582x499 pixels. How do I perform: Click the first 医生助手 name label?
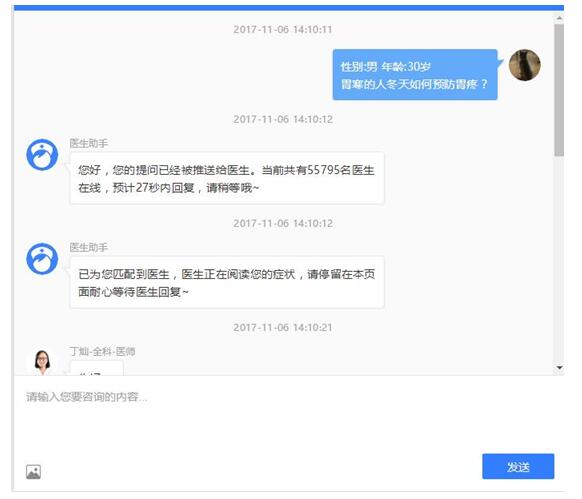click(x=89, y=143)
